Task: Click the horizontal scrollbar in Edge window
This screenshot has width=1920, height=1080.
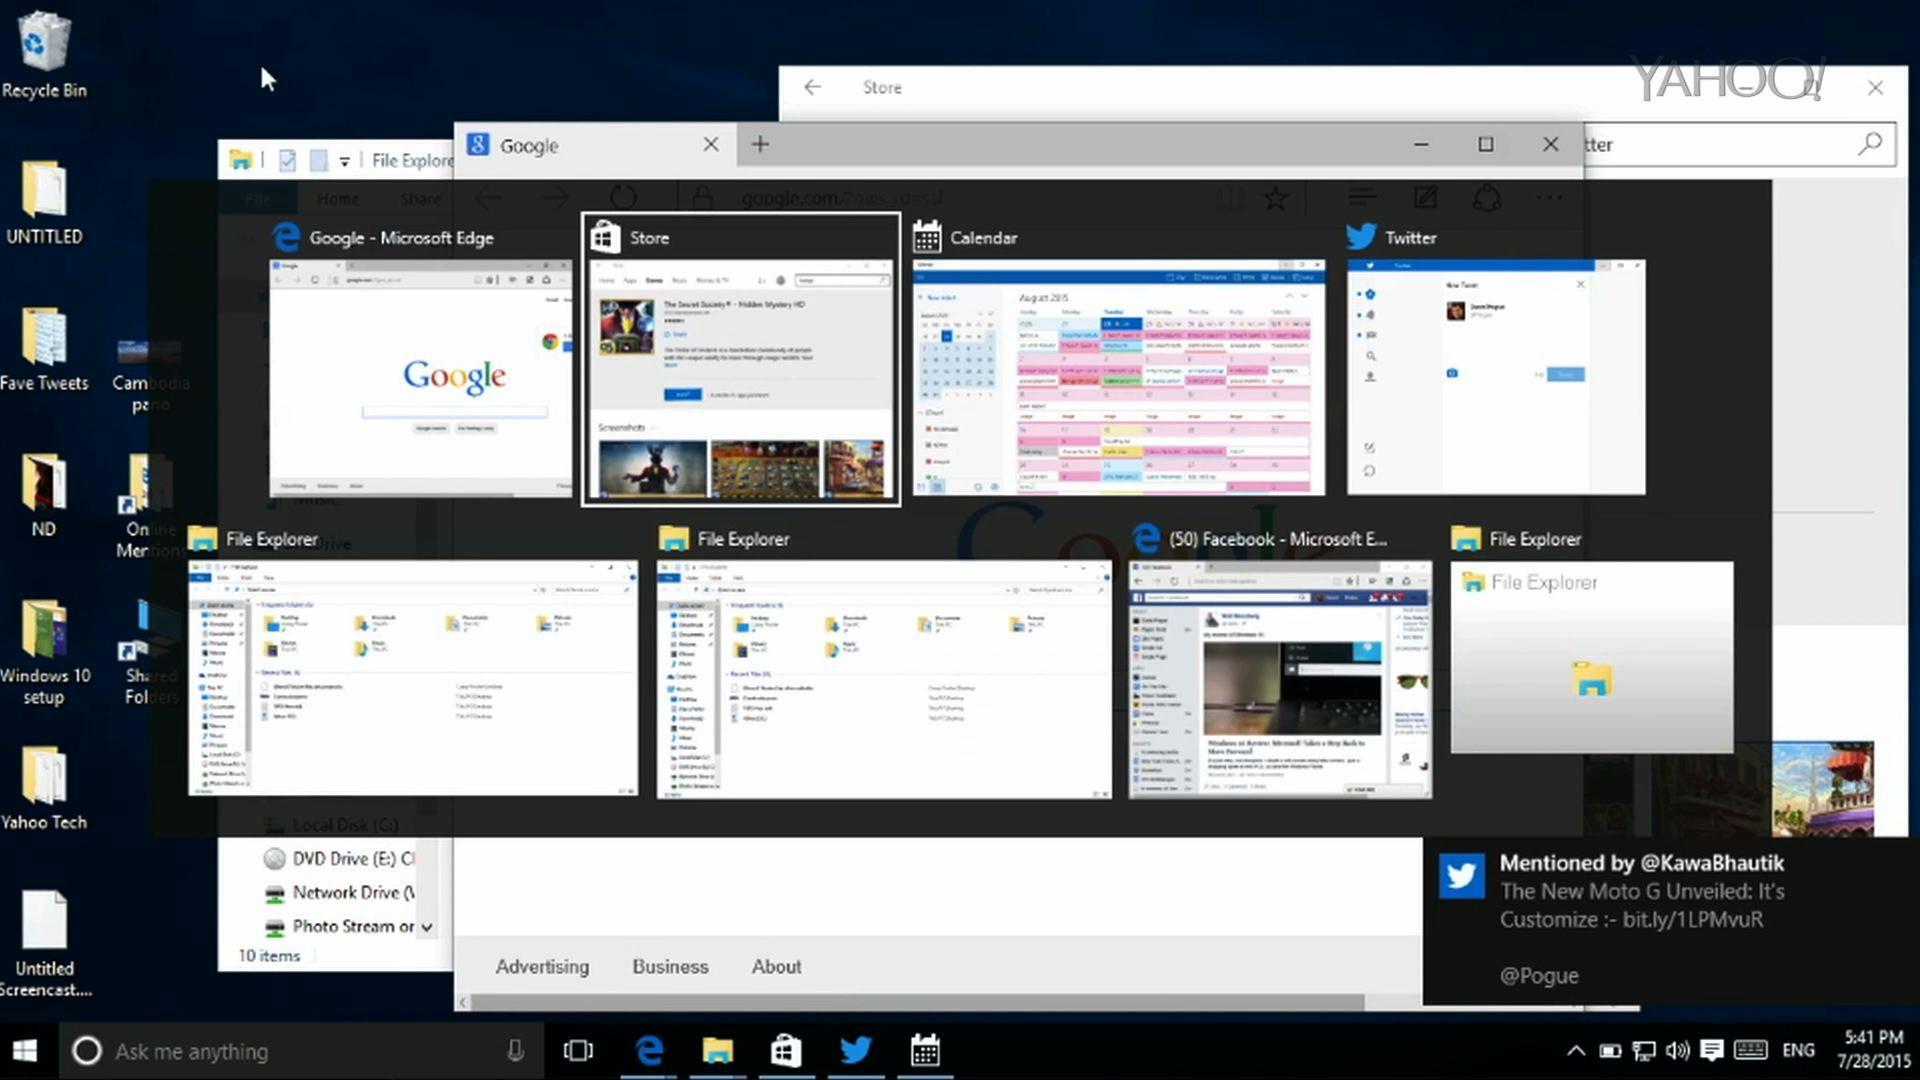Action: point(917,1002)
